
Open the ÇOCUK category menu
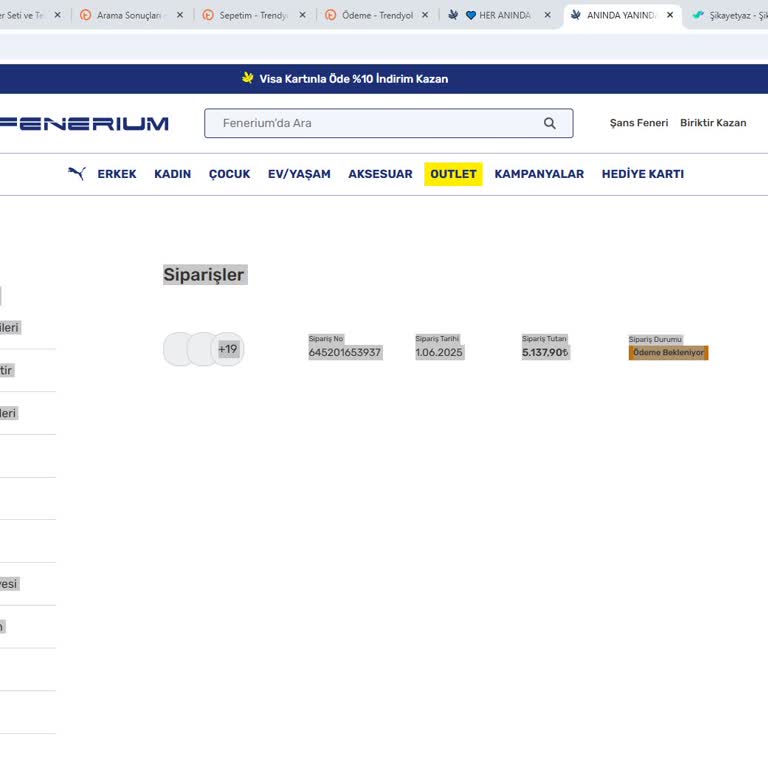(x=229, y=174)
